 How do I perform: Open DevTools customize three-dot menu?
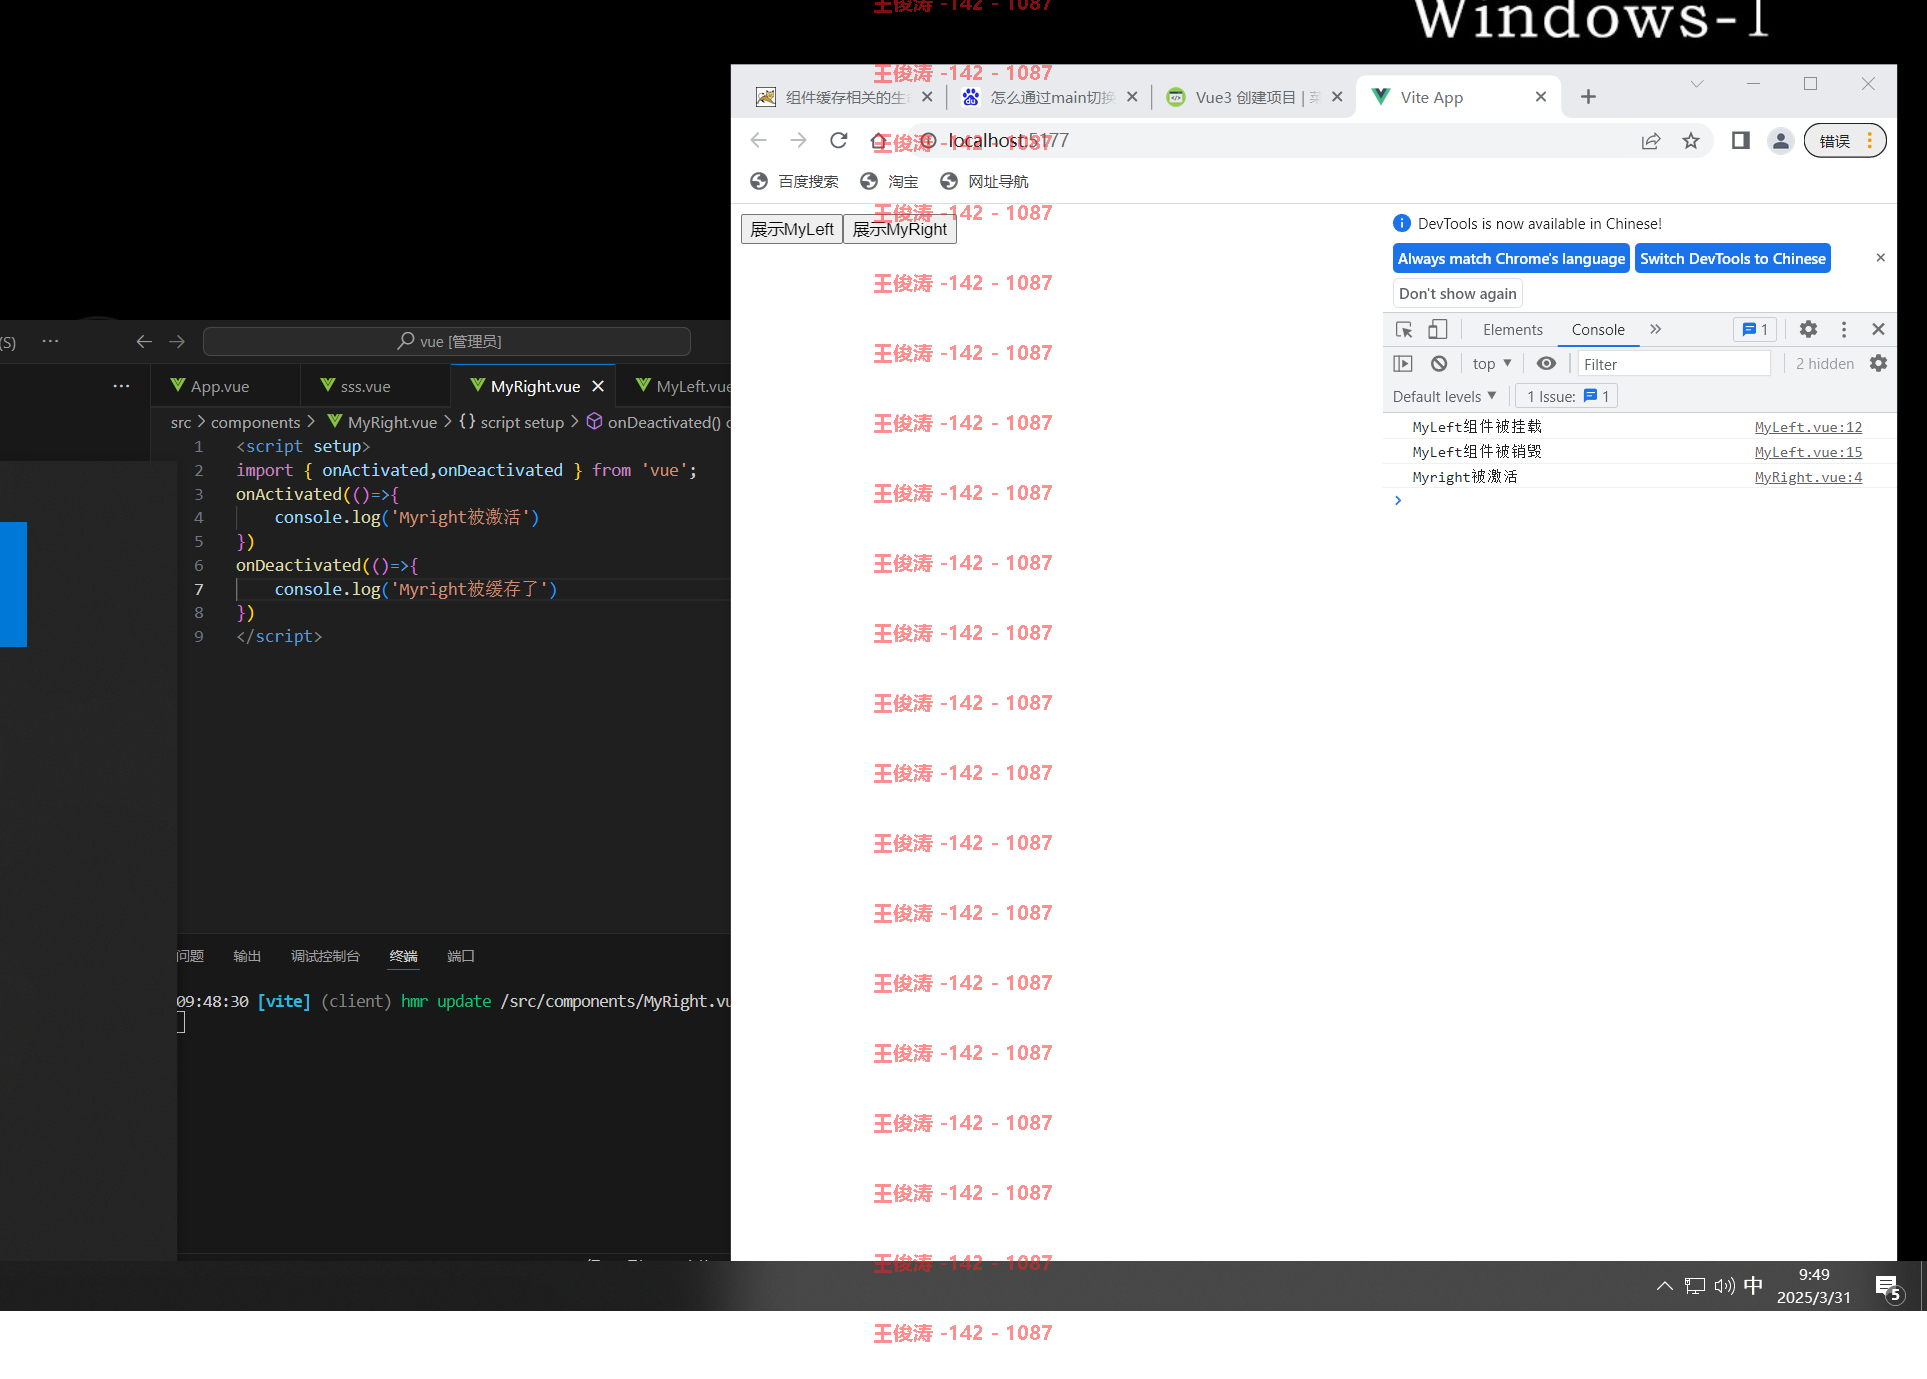click(1844, 329)
